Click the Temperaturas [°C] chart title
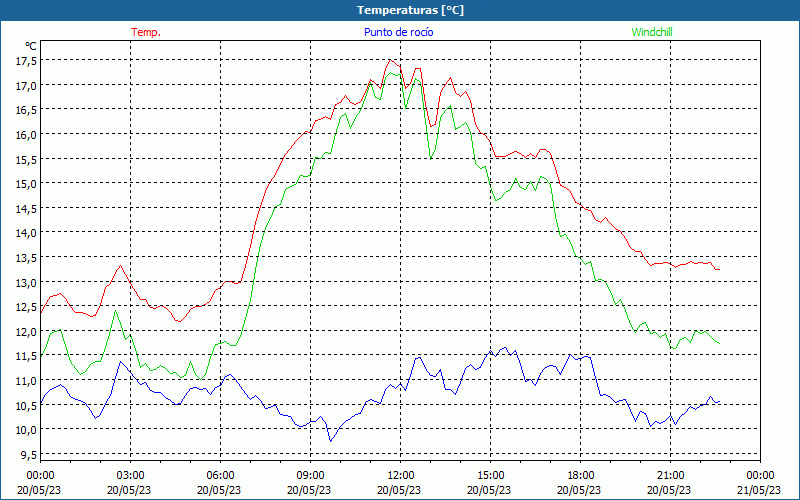This screenshot has width=800, height=500. pyautogui.click(x=410, y=10)
